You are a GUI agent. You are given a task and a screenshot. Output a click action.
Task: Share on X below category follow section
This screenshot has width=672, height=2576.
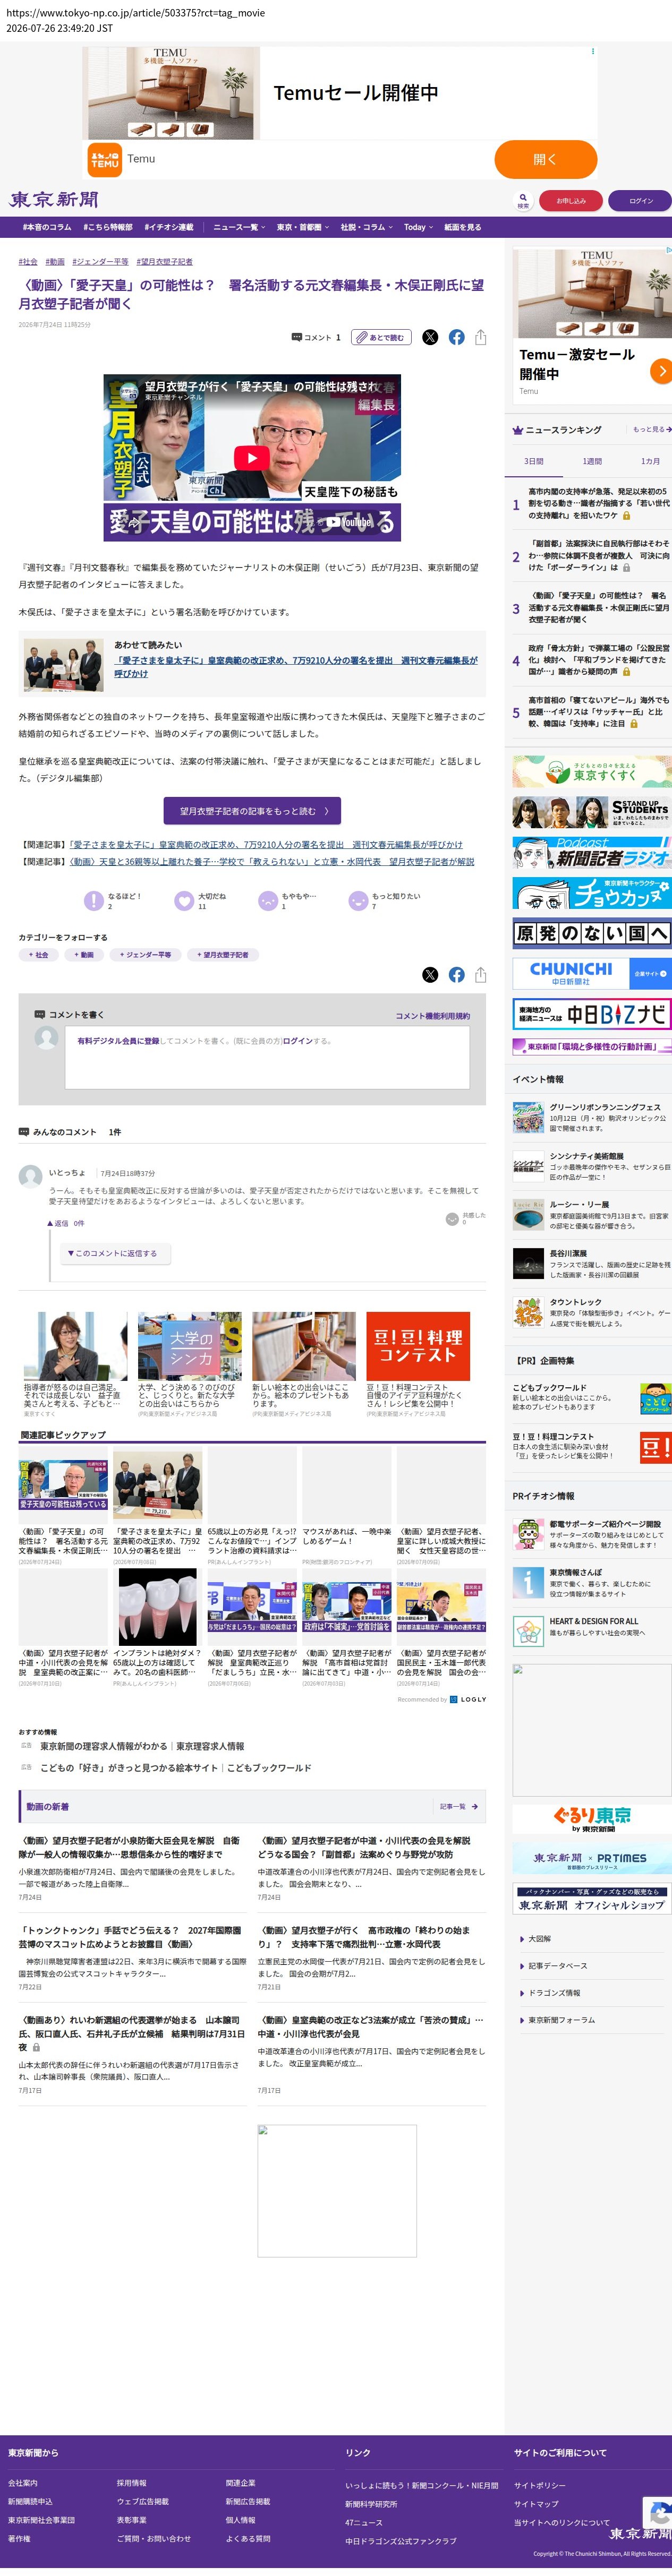click(430, 974)
